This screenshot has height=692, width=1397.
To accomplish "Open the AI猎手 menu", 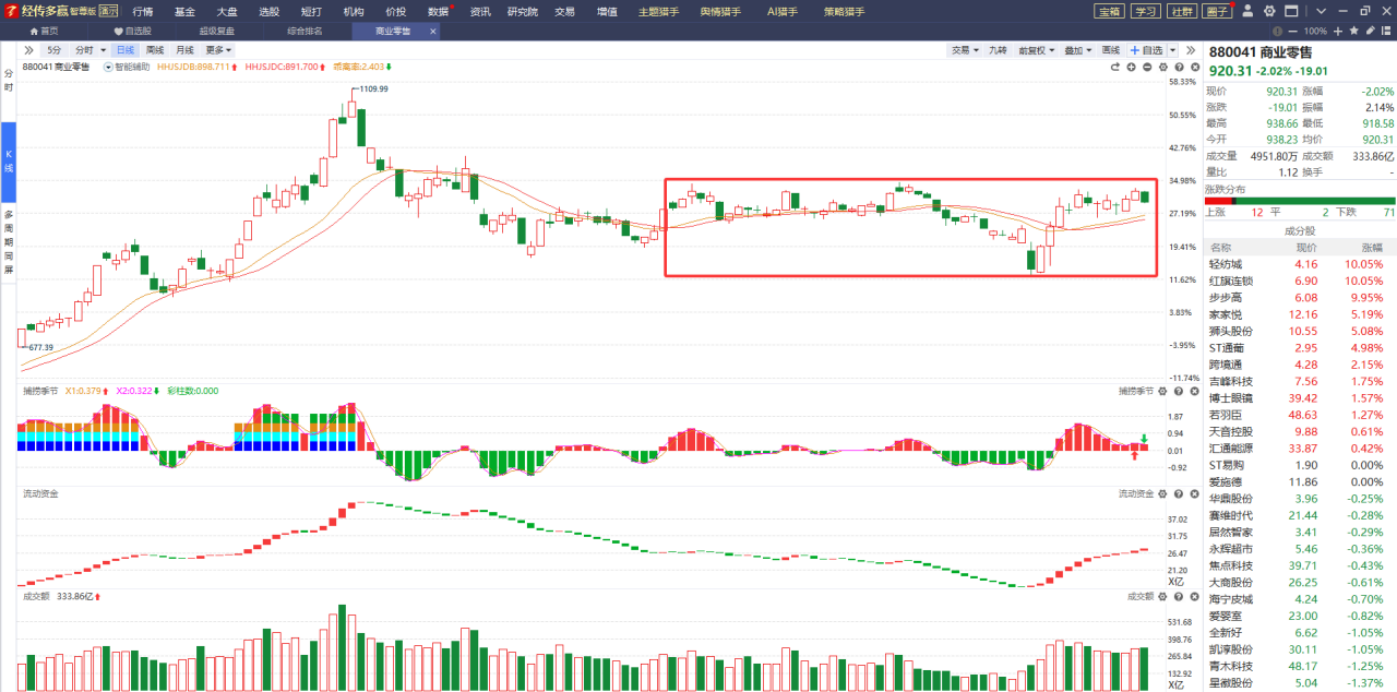I will (783, 12).
